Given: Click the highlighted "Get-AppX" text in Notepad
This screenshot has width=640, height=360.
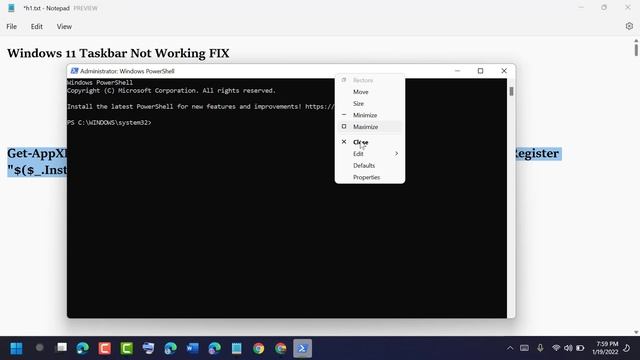Looking at the screenshot, I should 37,153.
